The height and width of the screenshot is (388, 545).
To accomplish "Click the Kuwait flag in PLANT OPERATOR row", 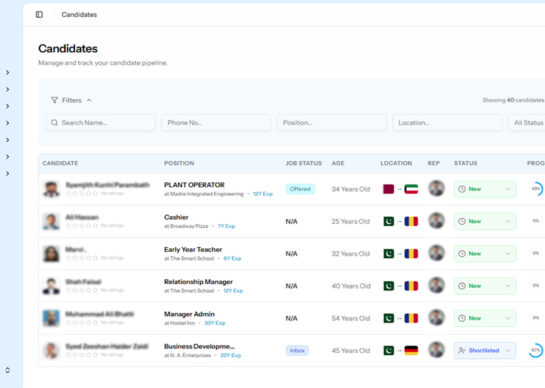I will click(x=411, y=189).
